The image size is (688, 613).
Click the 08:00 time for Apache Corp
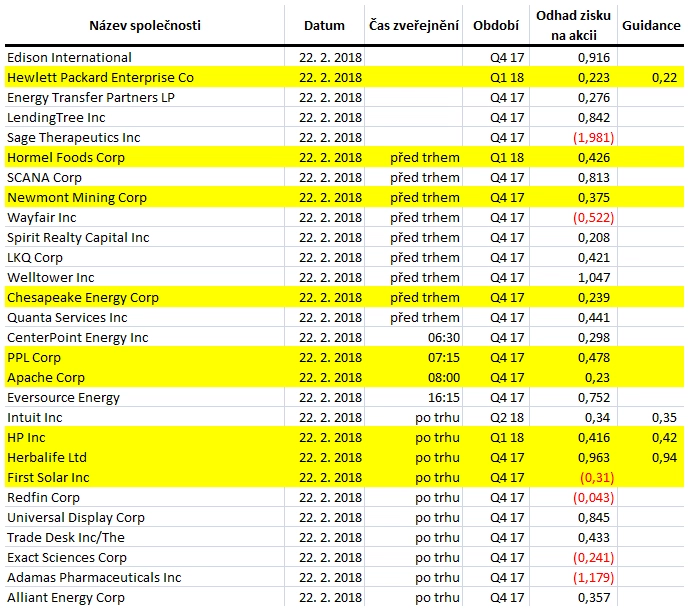(x=444, y=378)
